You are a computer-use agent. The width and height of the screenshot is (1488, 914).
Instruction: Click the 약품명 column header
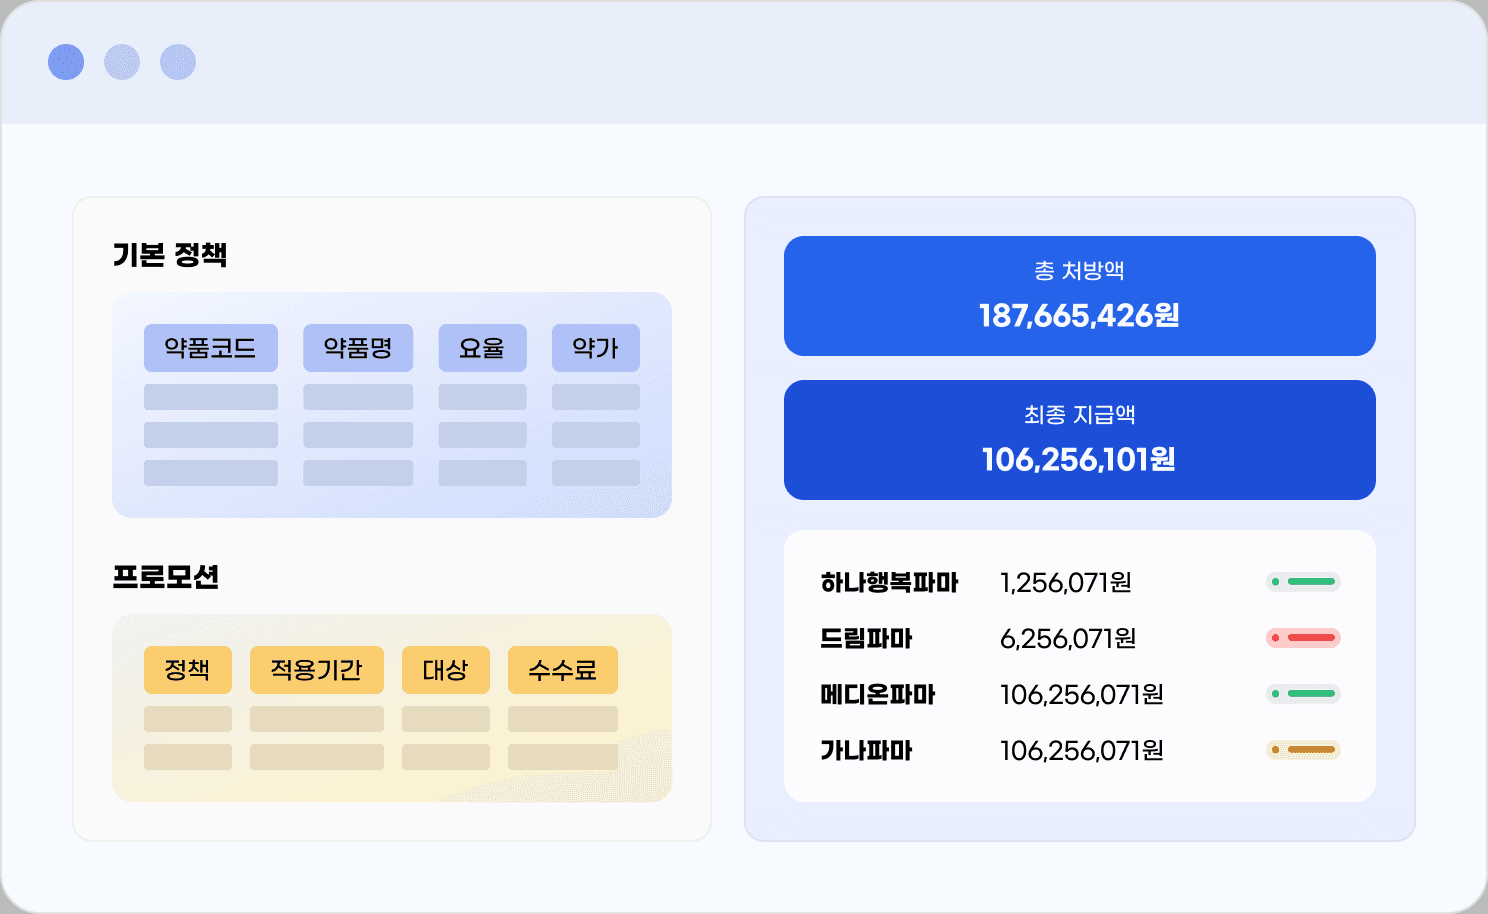[358, 348]
